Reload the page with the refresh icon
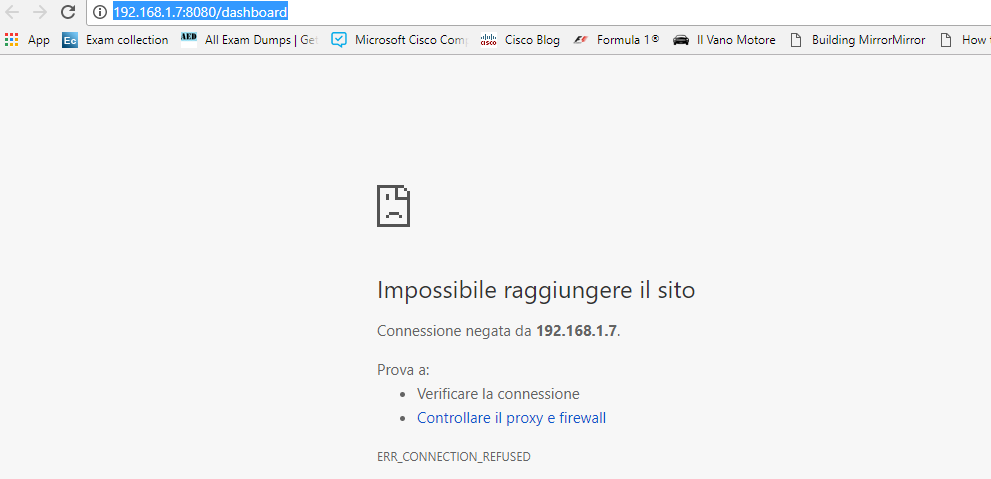Image resolution: width=991 pixels, height=479 pixels. pyautogui.click(x=68, y=11)
